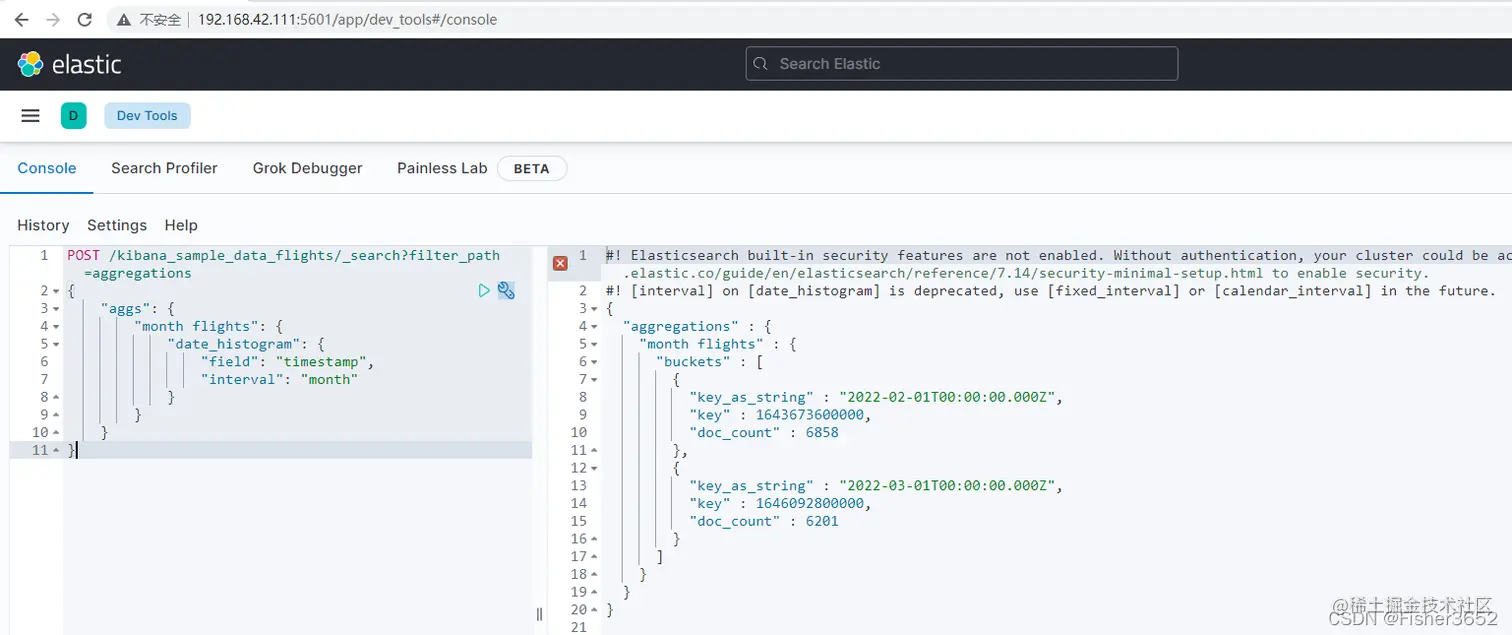Open console Settings
Screen dimensions: 1512x635
[x=117, y=225]
